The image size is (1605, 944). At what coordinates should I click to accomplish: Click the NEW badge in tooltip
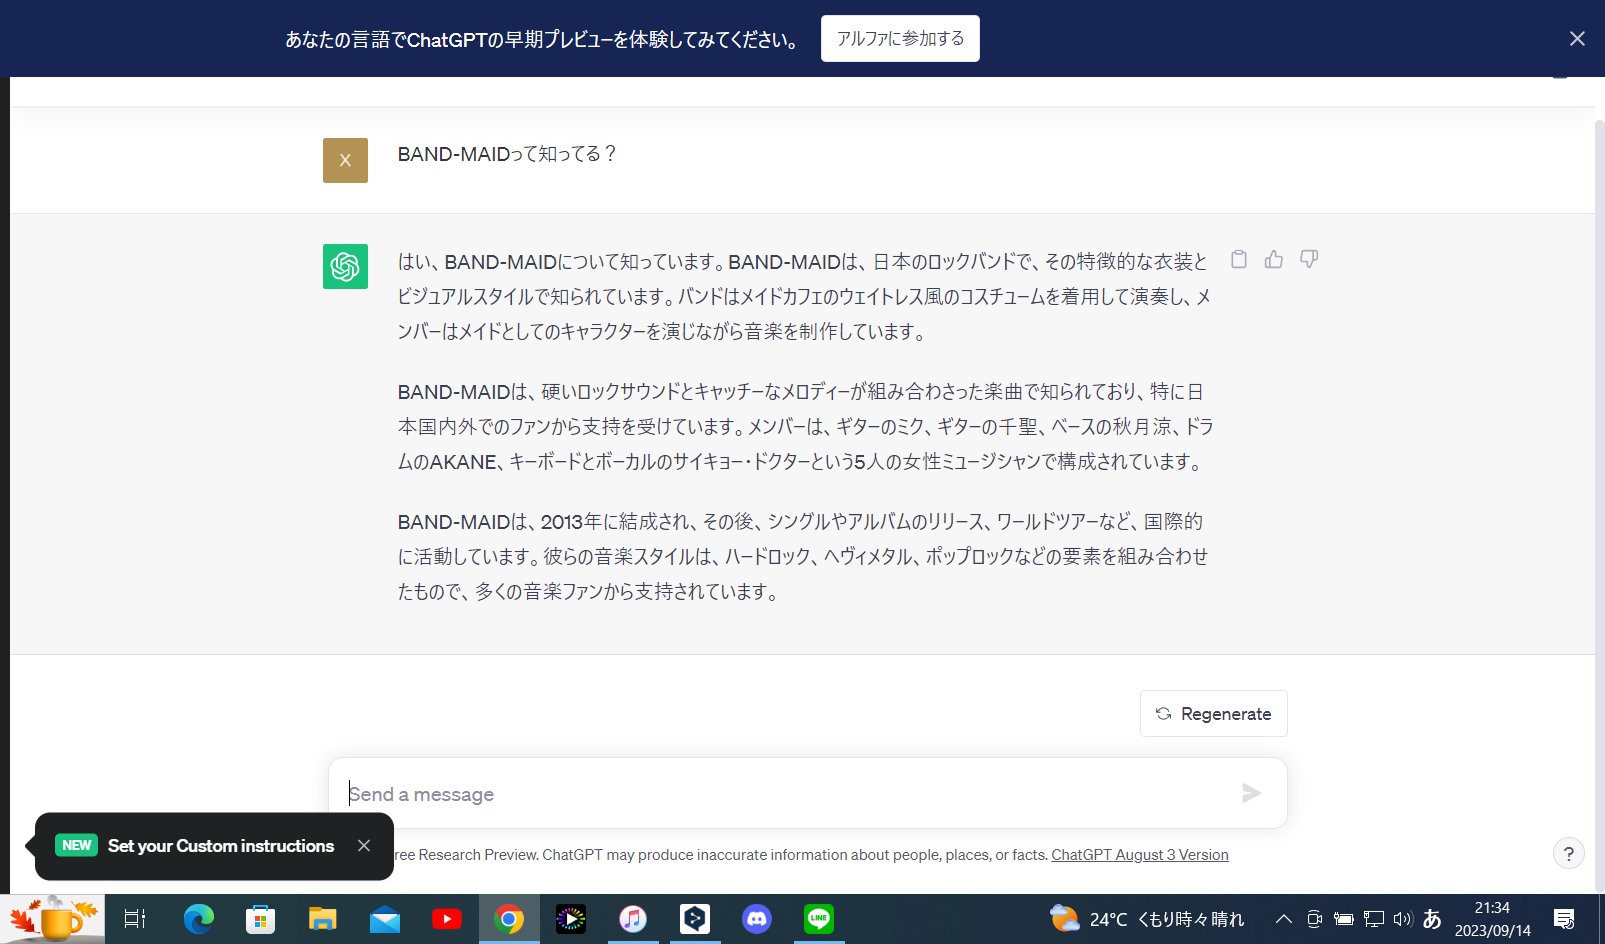[76, 845]
